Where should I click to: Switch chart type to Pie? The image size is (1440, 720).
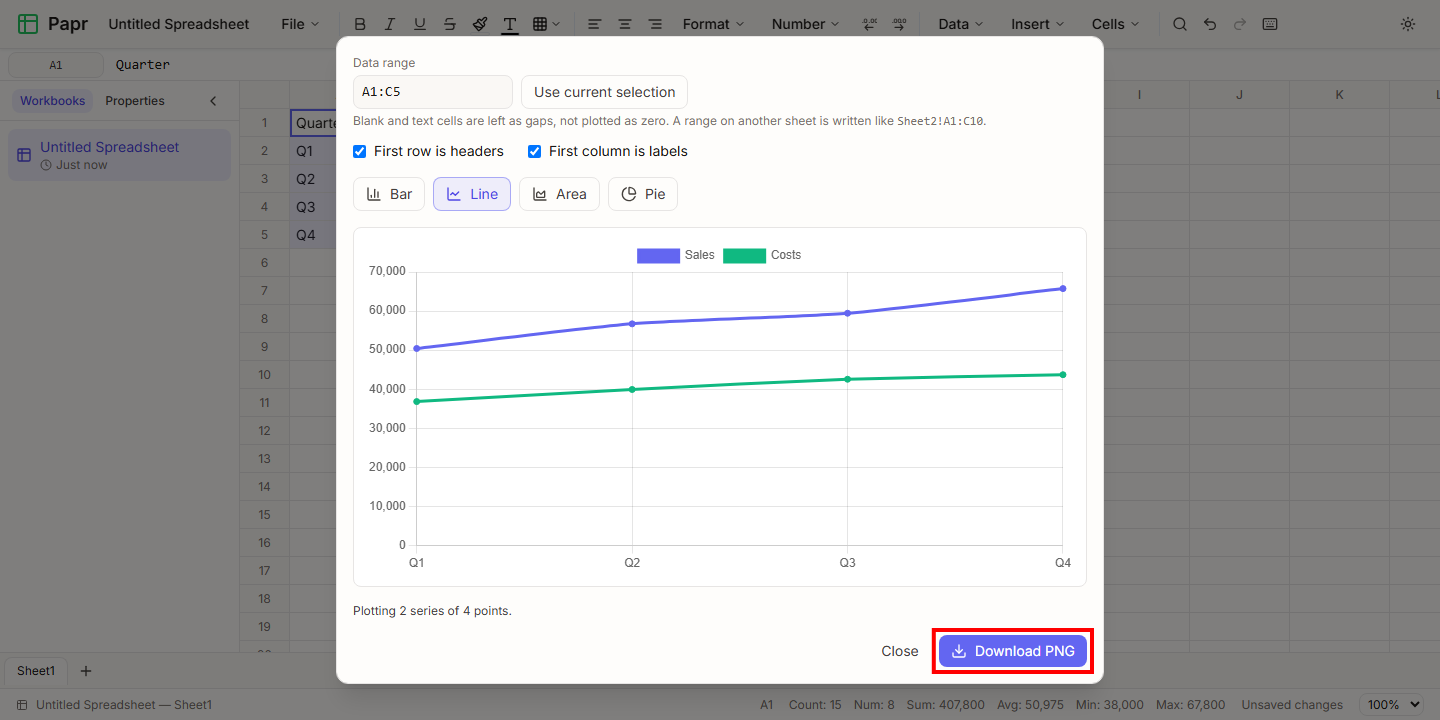coord(643,194)
